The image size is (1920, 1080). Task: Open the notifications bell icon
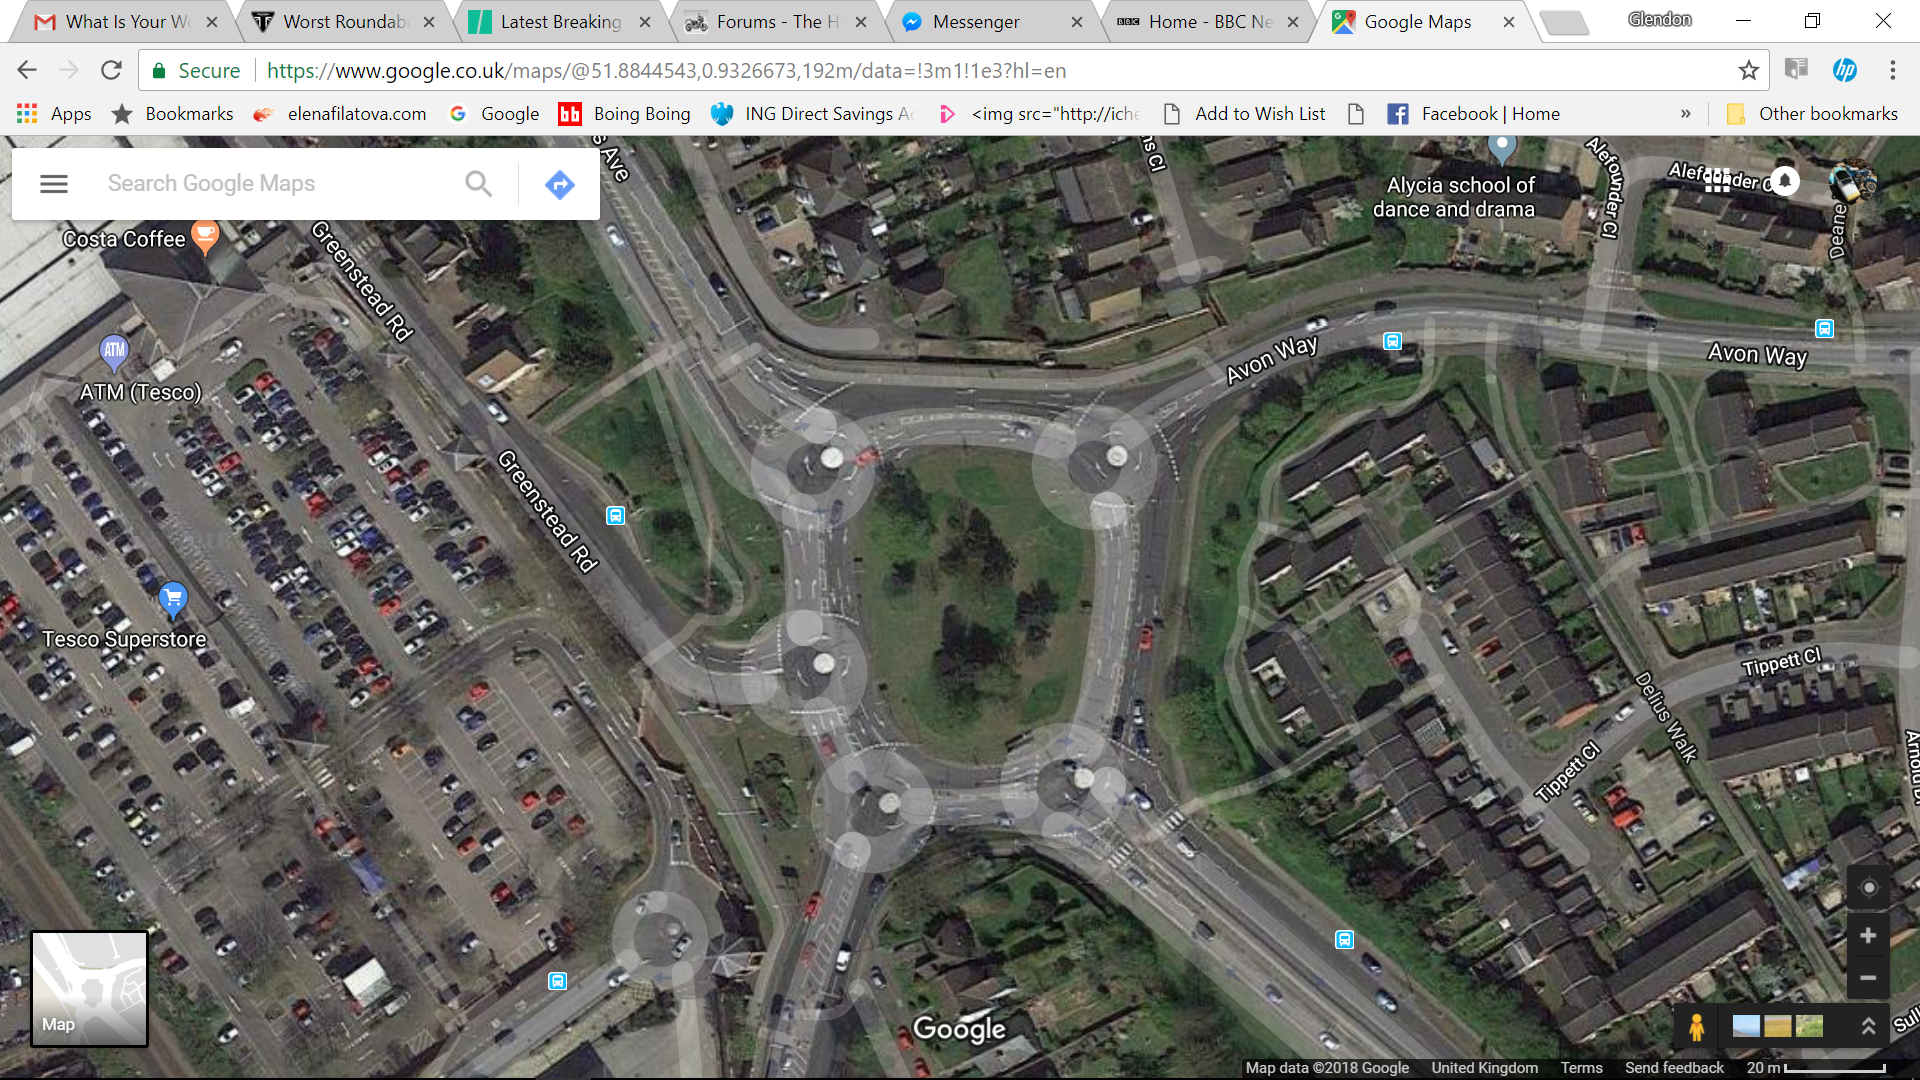tap(1785, 180)
